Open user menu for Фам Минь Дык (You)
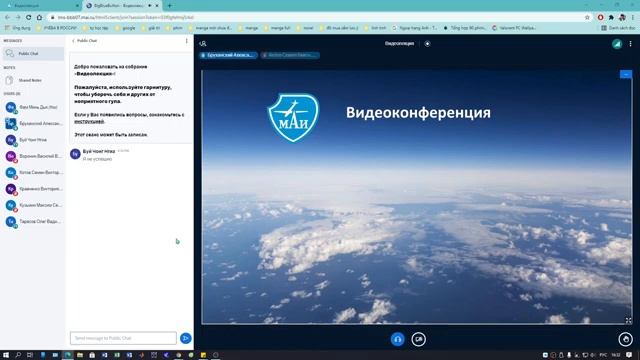This screenshot has height=360, width=640. [x=33, y=107]
